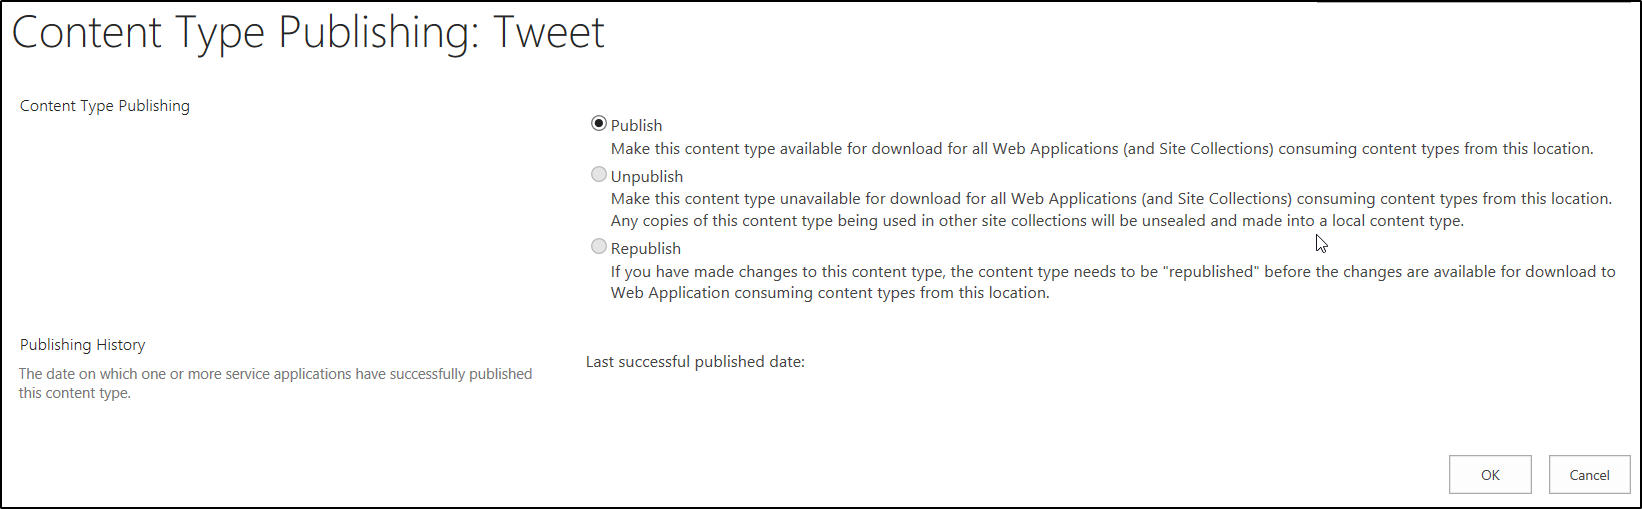Click the description beginning Make this content type available
Image resolution: width=1642 pixels, height=509 pixels.
click(x=1102, y=149)
